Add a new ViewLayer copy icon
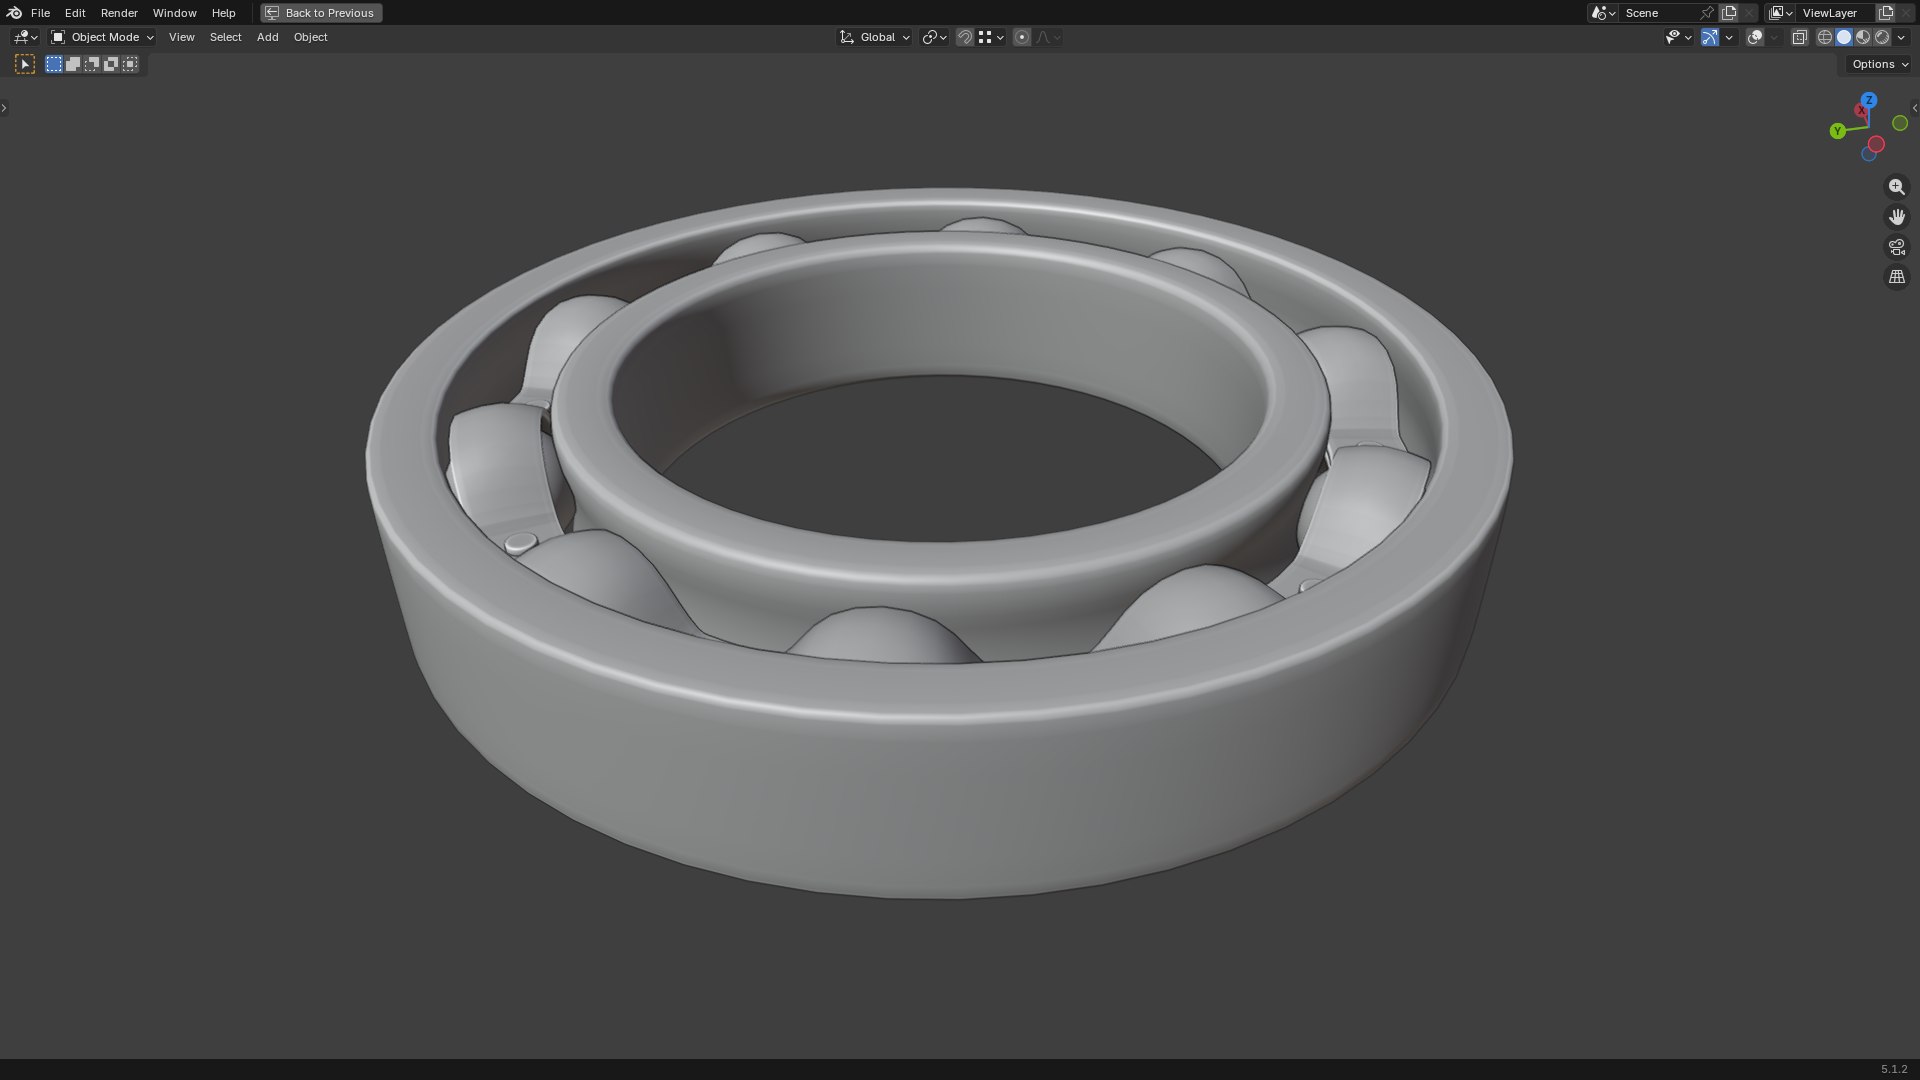Viewport: 1920px width, 1080px height. [1886, 13]
